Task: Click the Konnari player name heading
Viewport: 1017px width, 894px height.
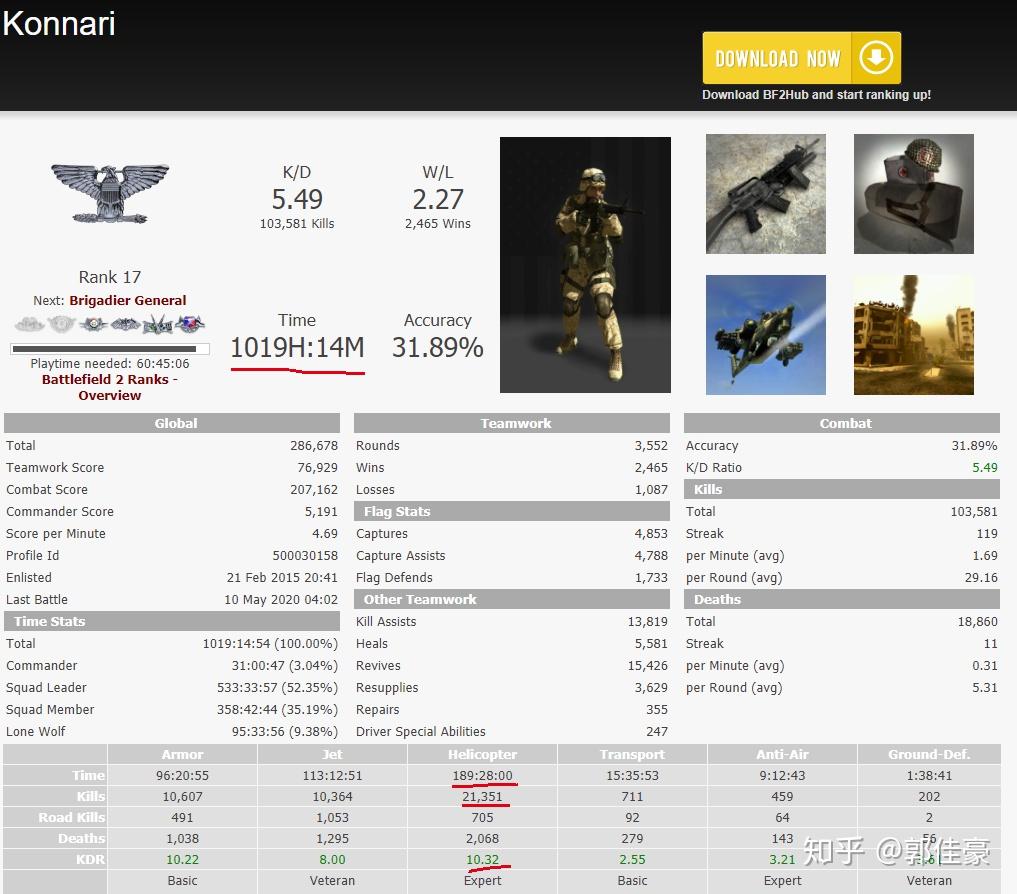Action: click(59, 23)
